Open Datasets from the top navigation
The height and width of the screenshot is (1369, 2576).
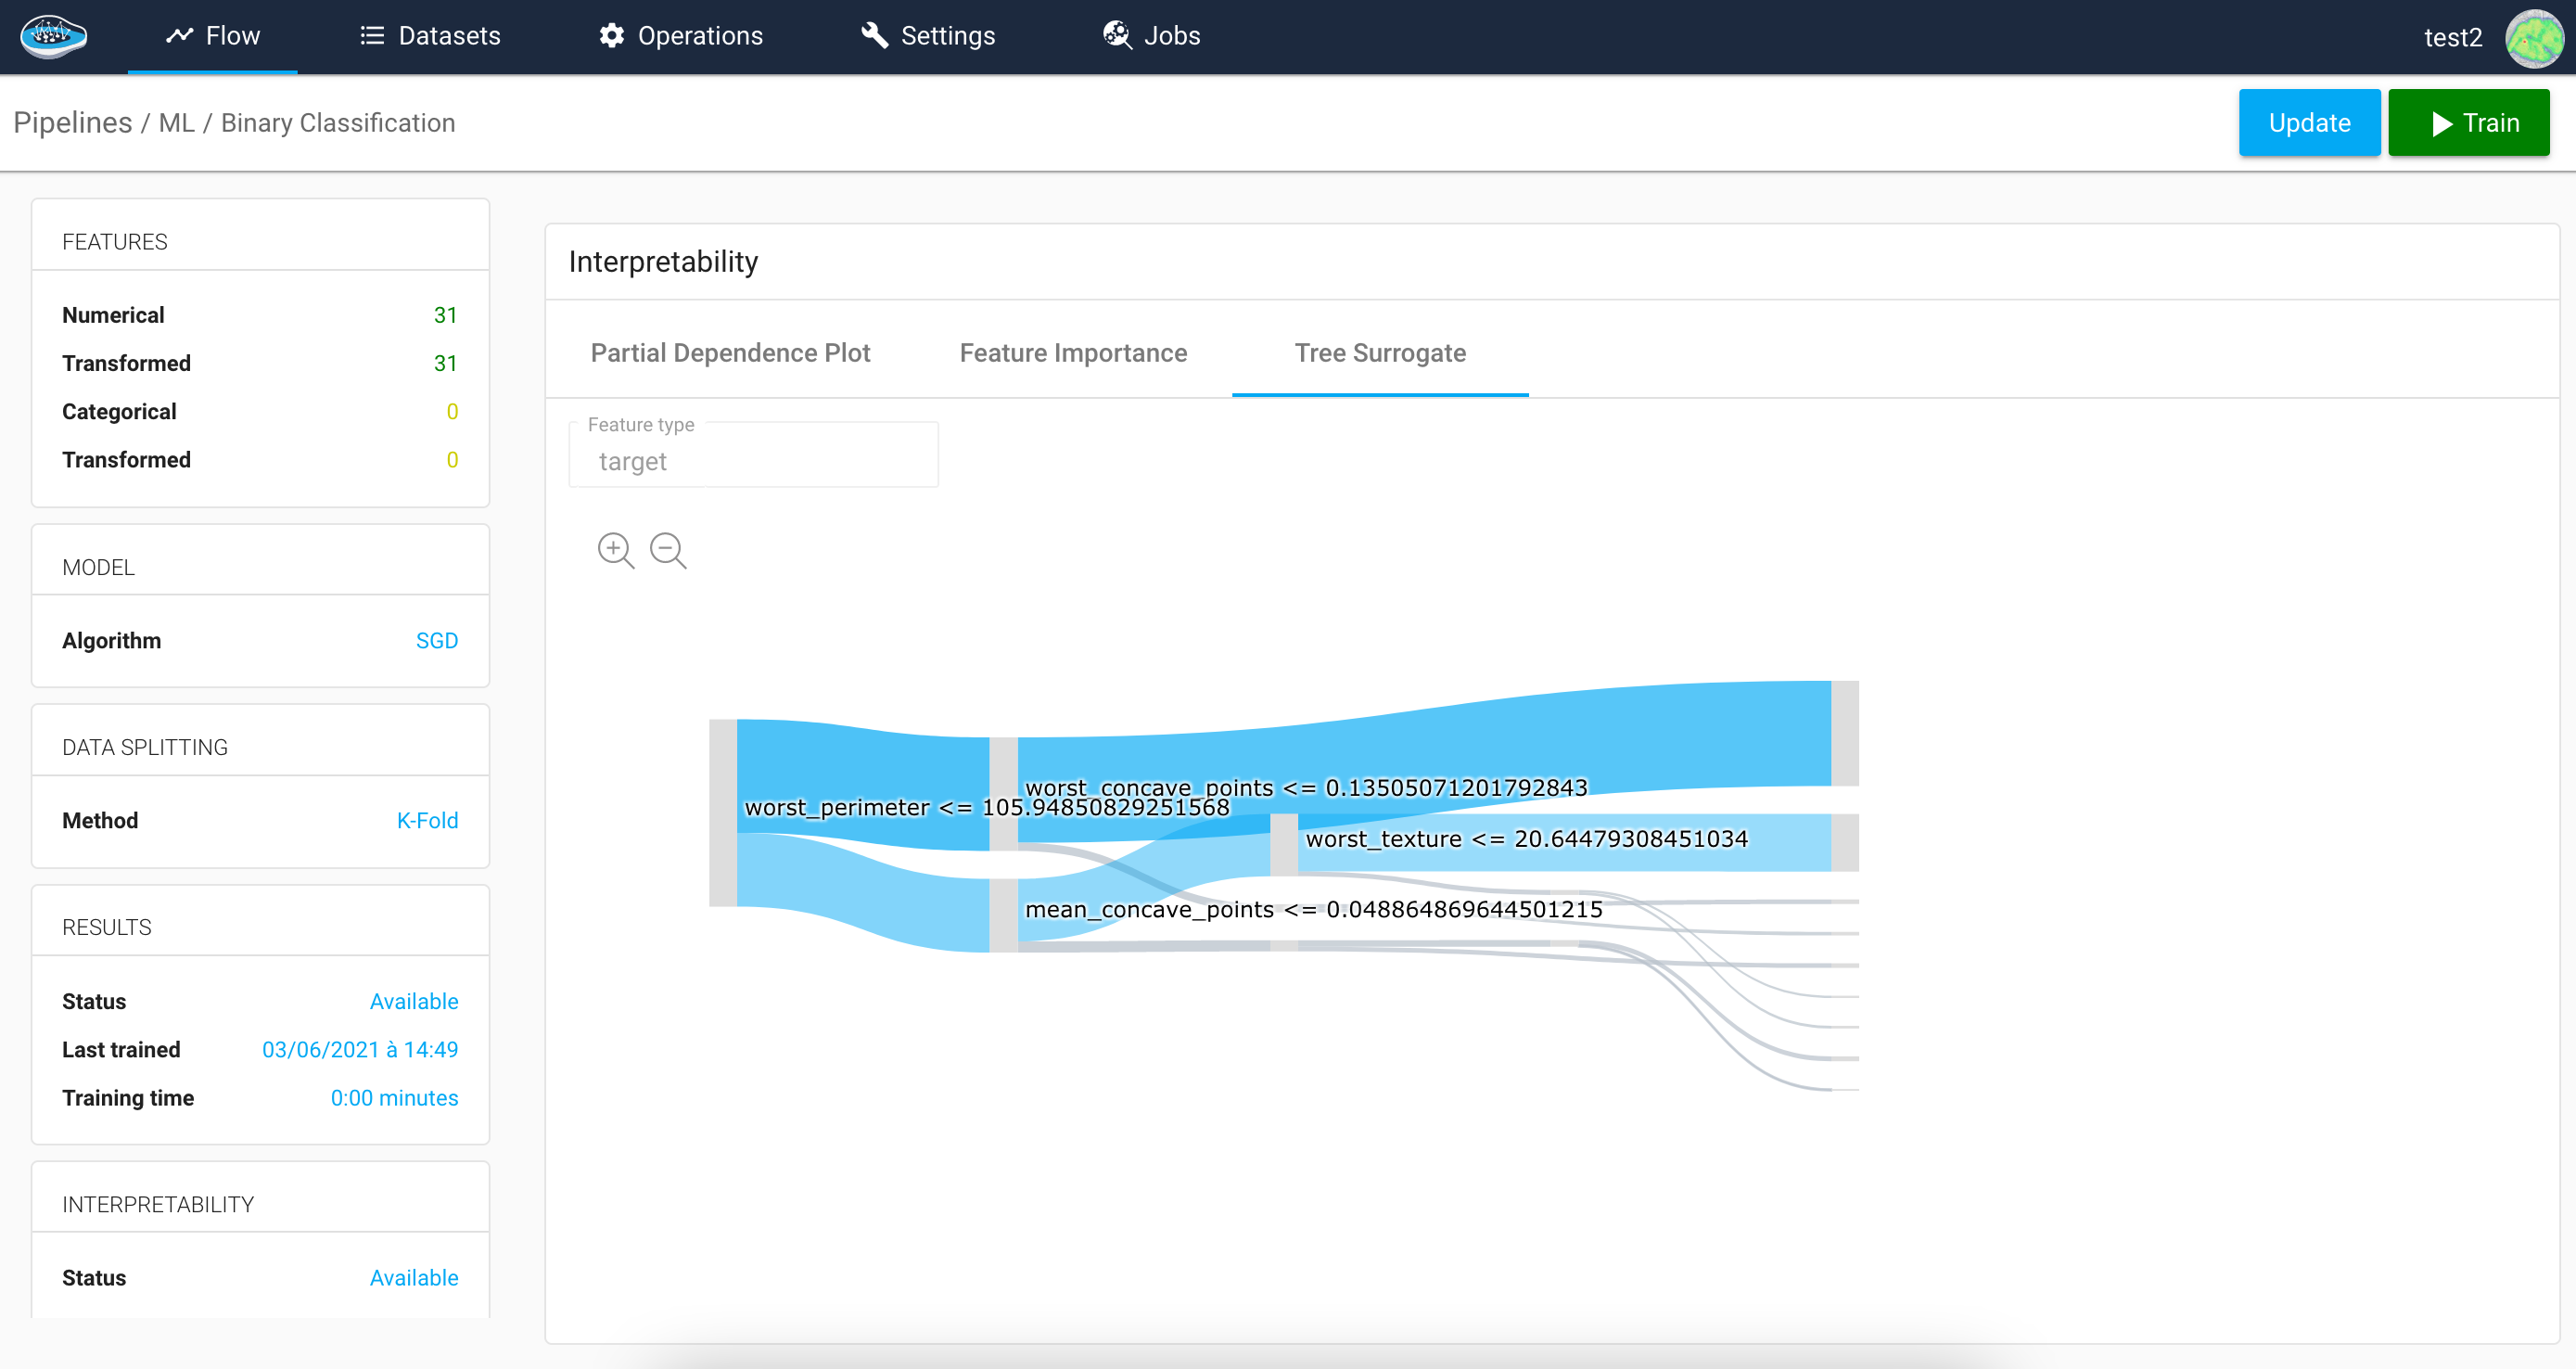(430, 36)
